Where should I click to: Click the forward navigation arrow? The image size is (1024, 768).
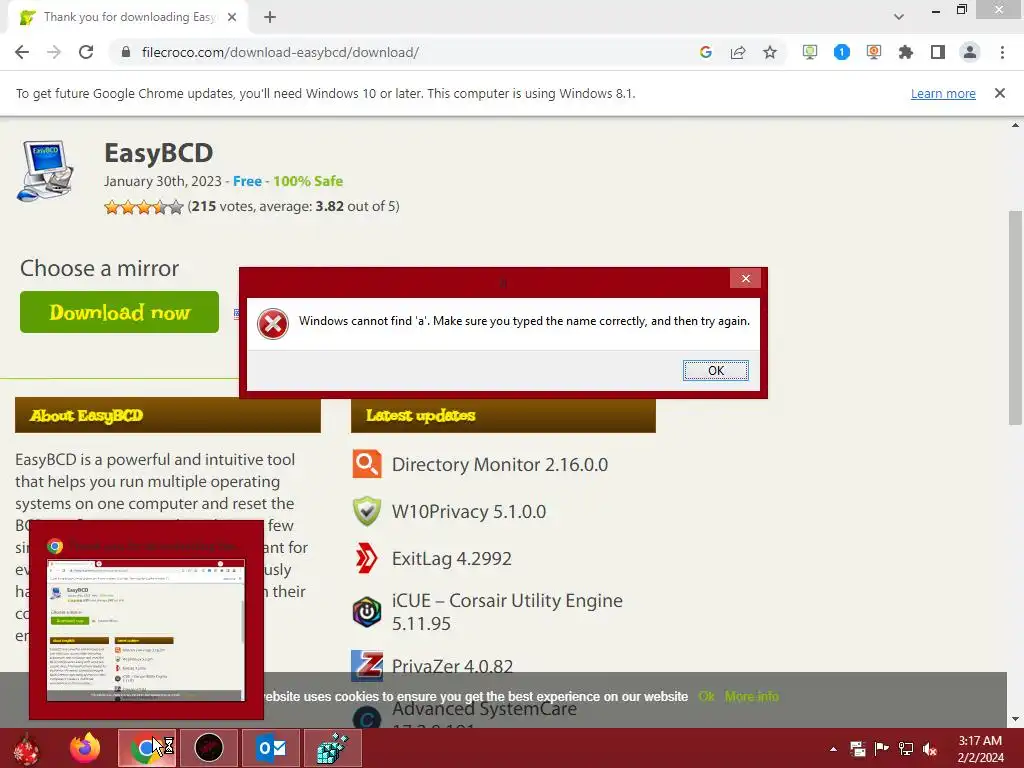tap(54, 52)
